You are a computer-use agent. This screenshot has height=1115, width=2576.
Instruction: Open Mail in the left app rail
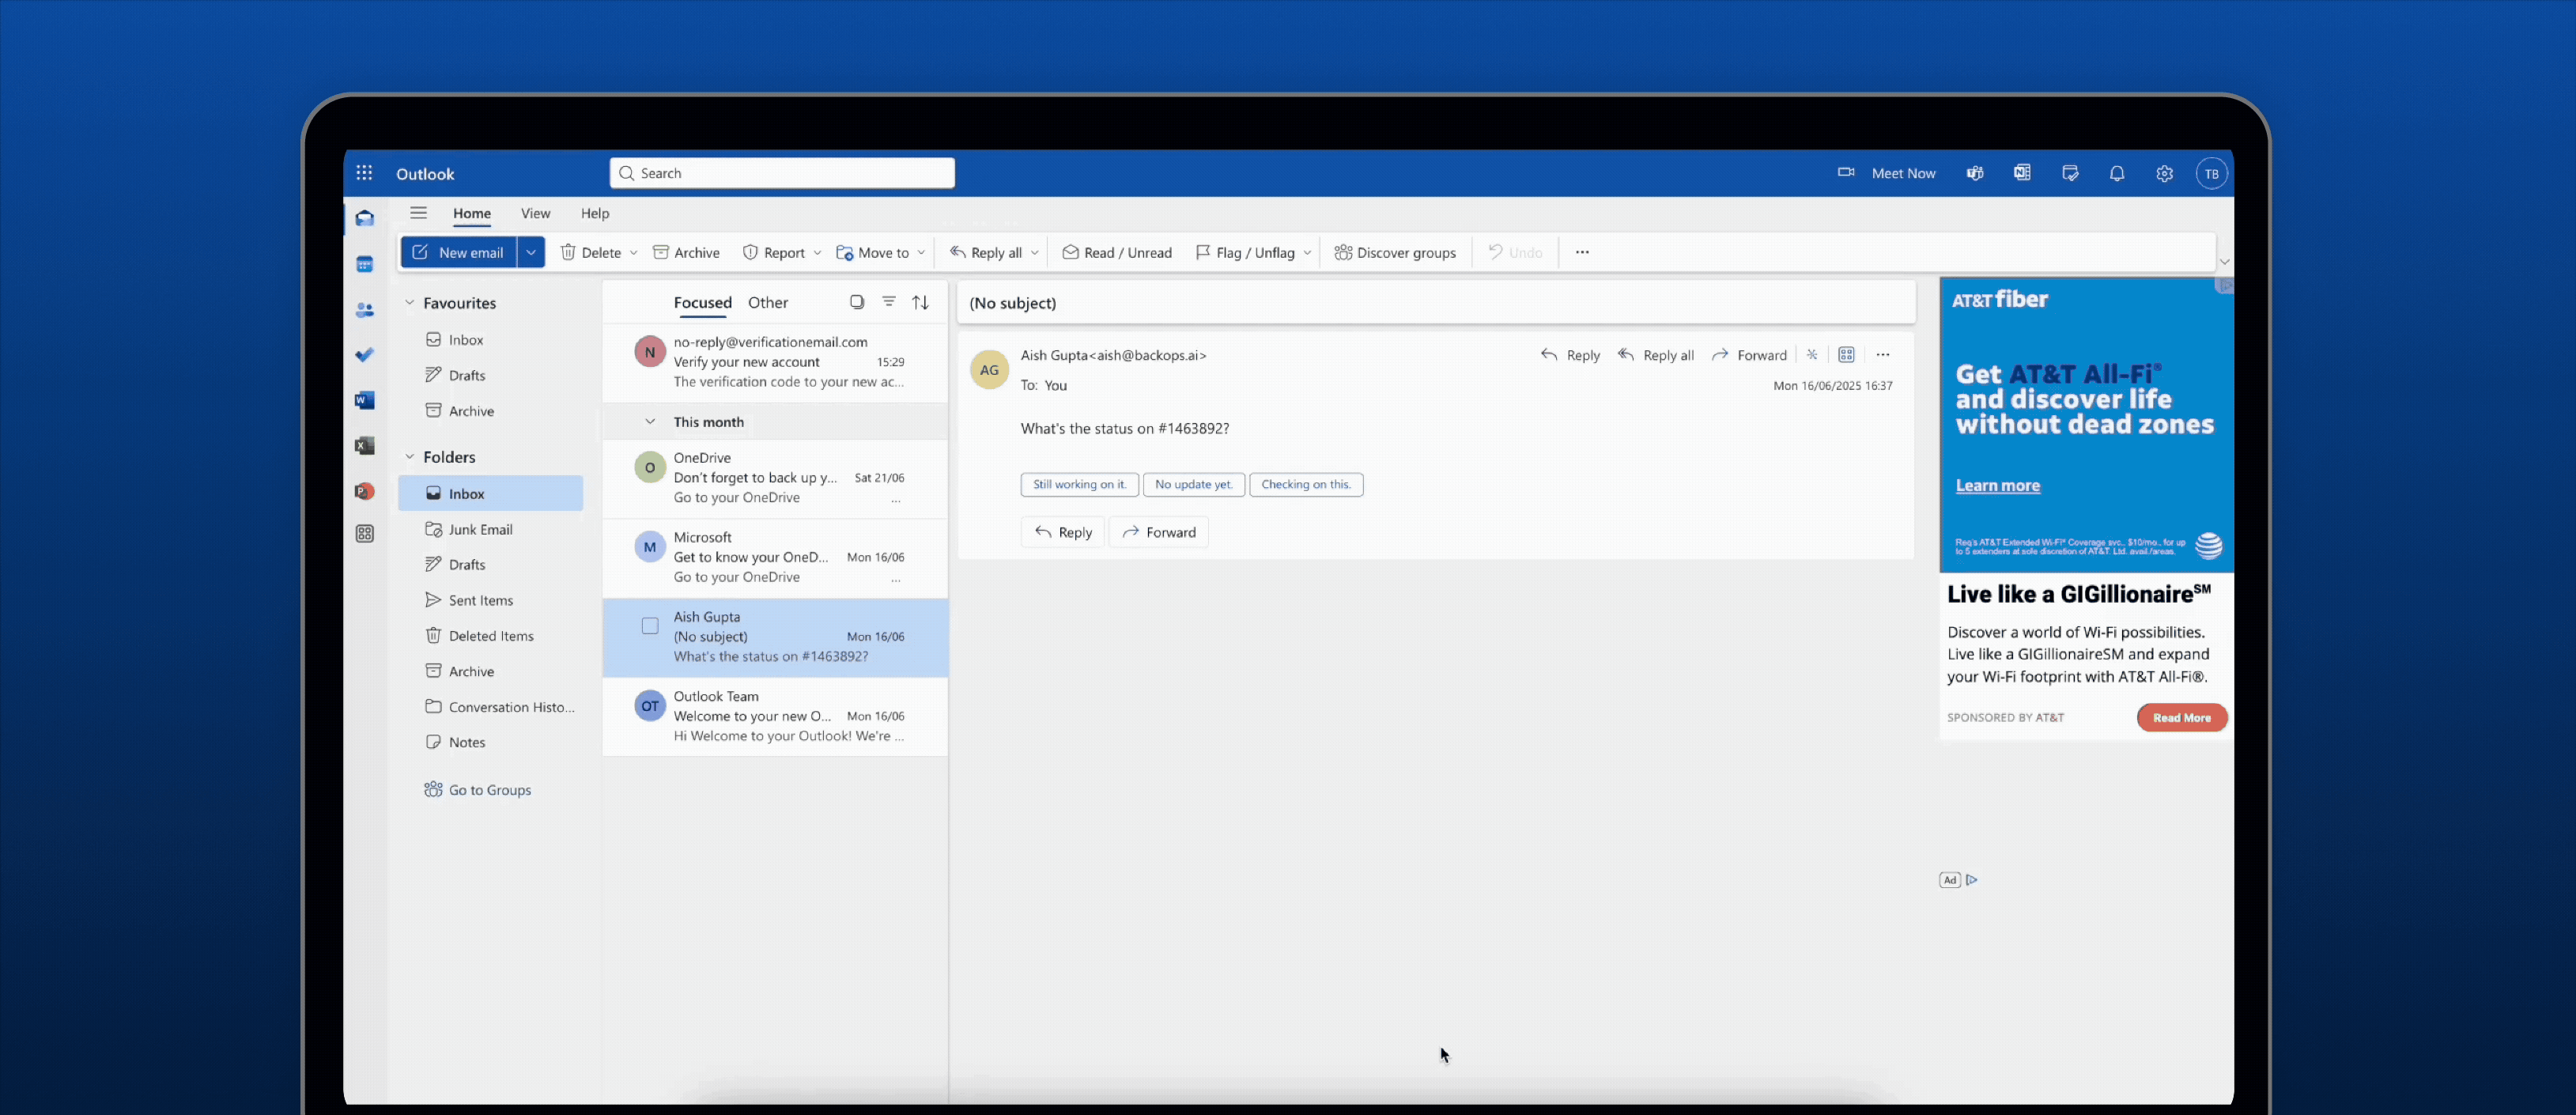click(x=365, y=218)
